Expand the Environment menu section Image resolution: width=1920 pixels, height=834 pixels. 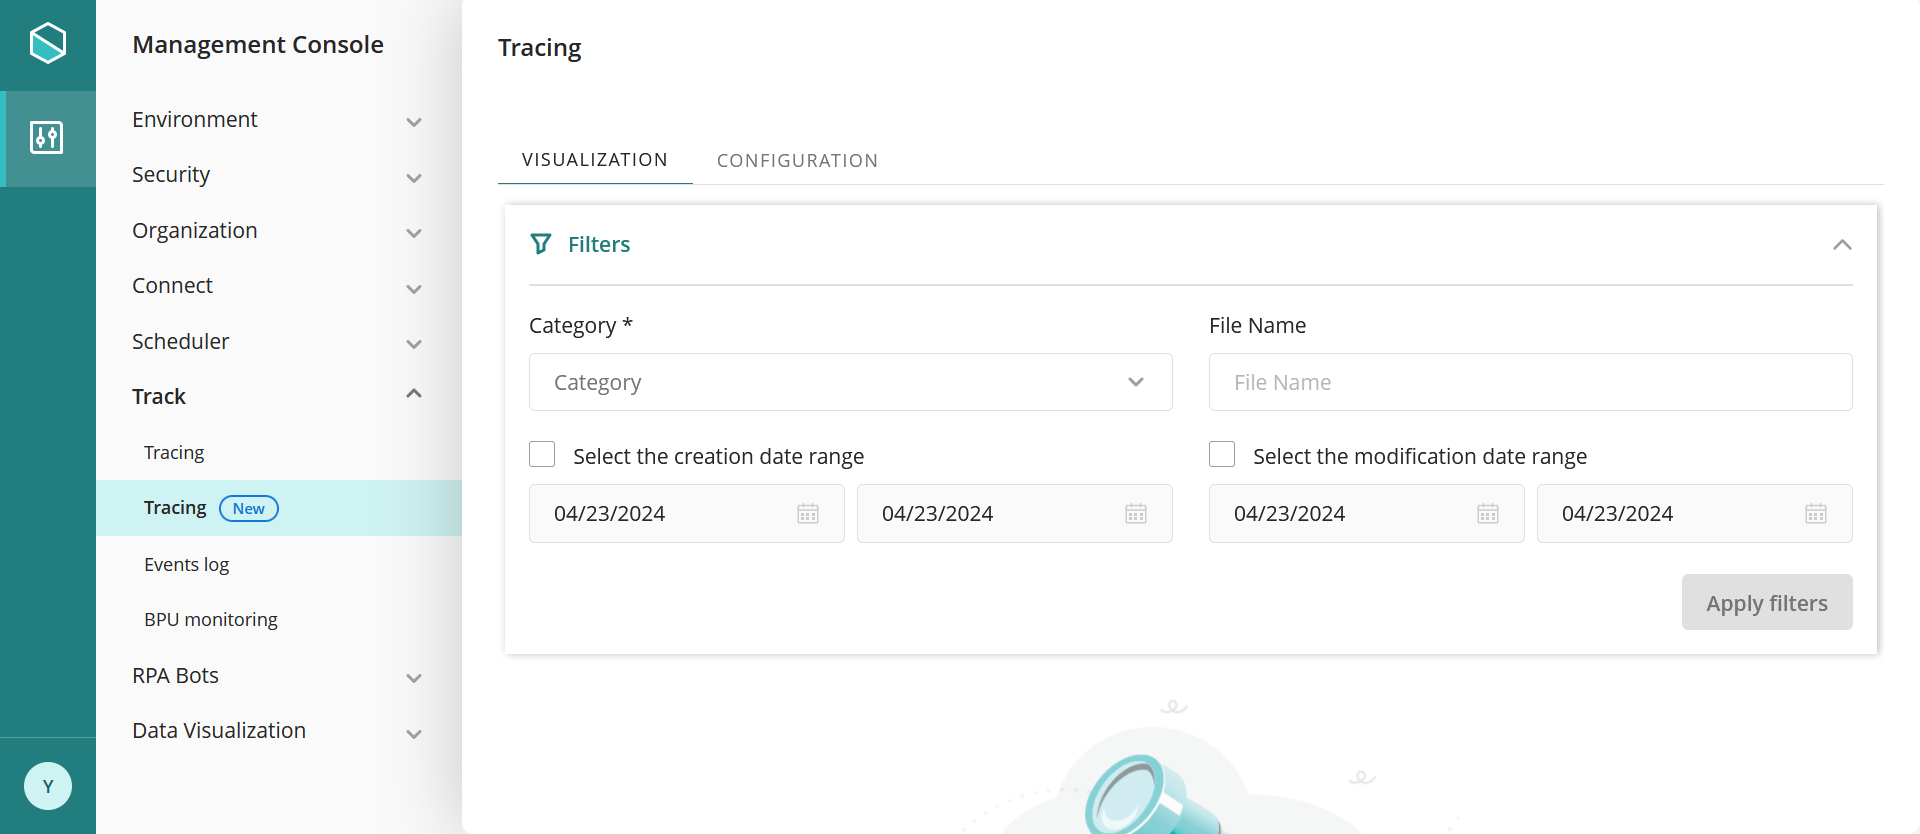click(x=277, y=120)
